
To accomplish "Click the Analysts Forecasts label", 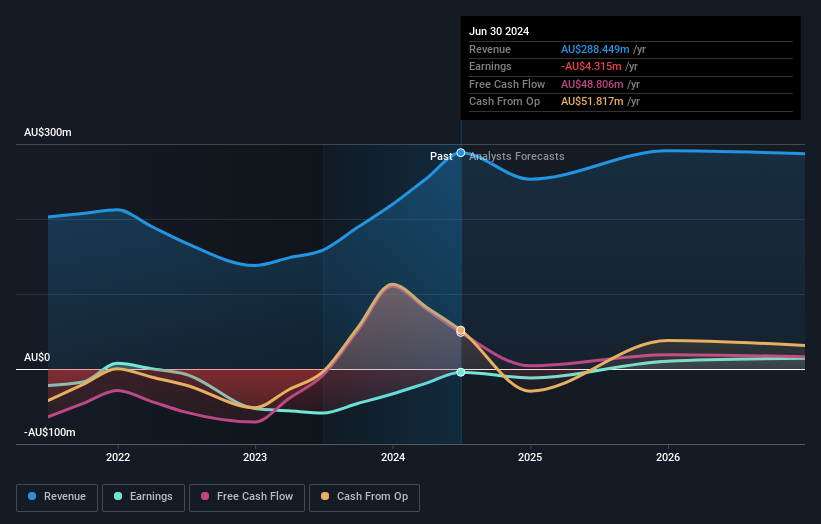I will pos(517,156).
